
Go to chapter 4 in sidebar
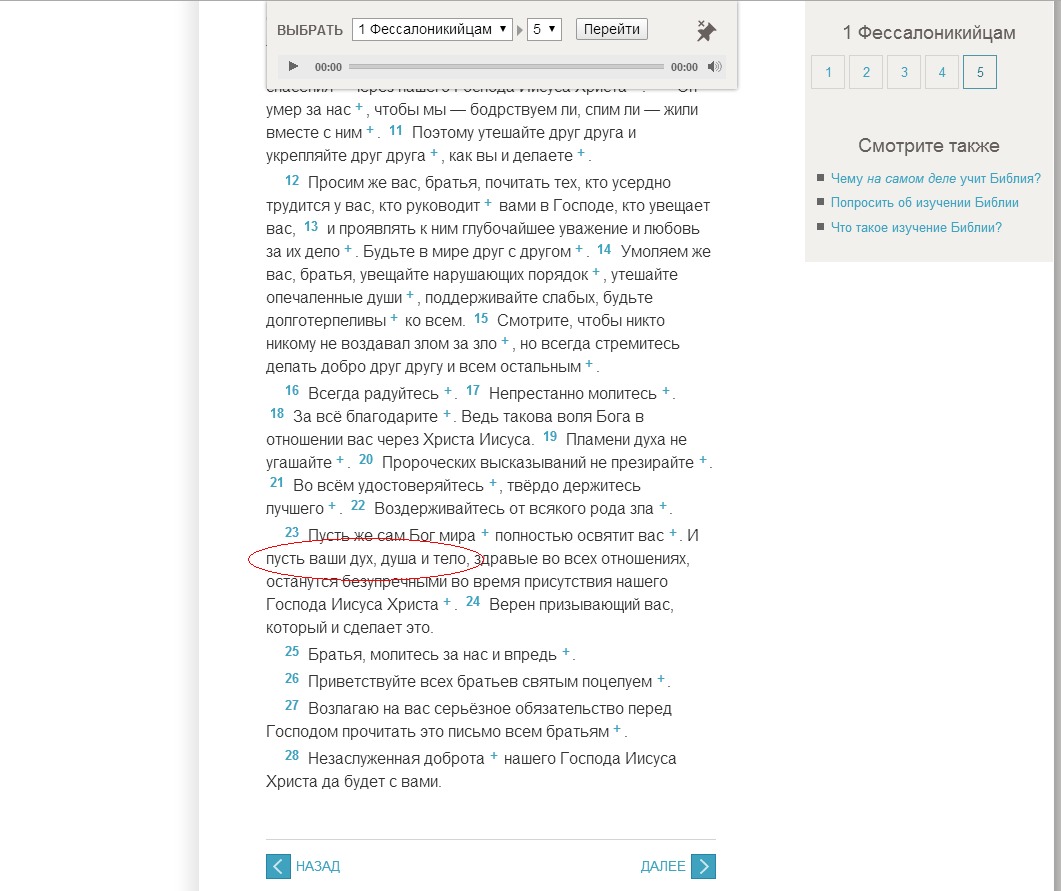pyautogui.click(x=942, y=72)
